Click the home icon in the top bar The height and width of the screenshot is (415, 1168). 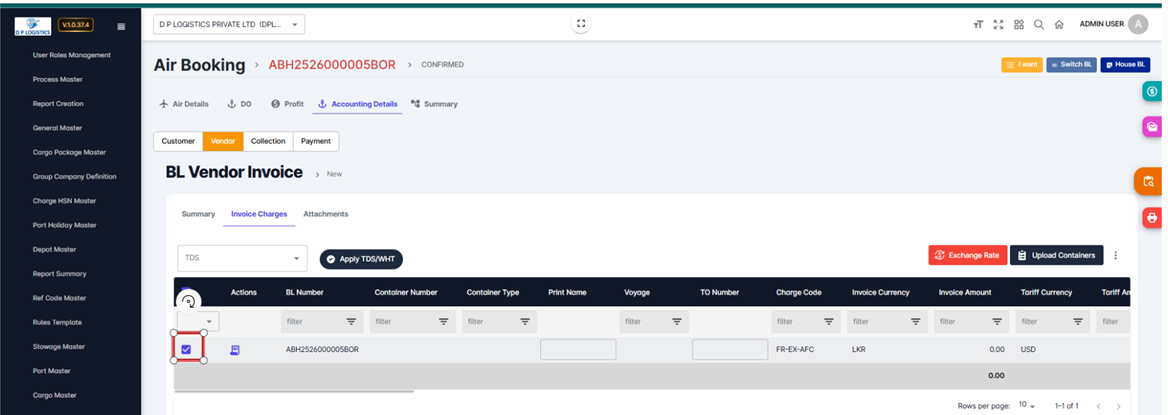[1059, 25]
